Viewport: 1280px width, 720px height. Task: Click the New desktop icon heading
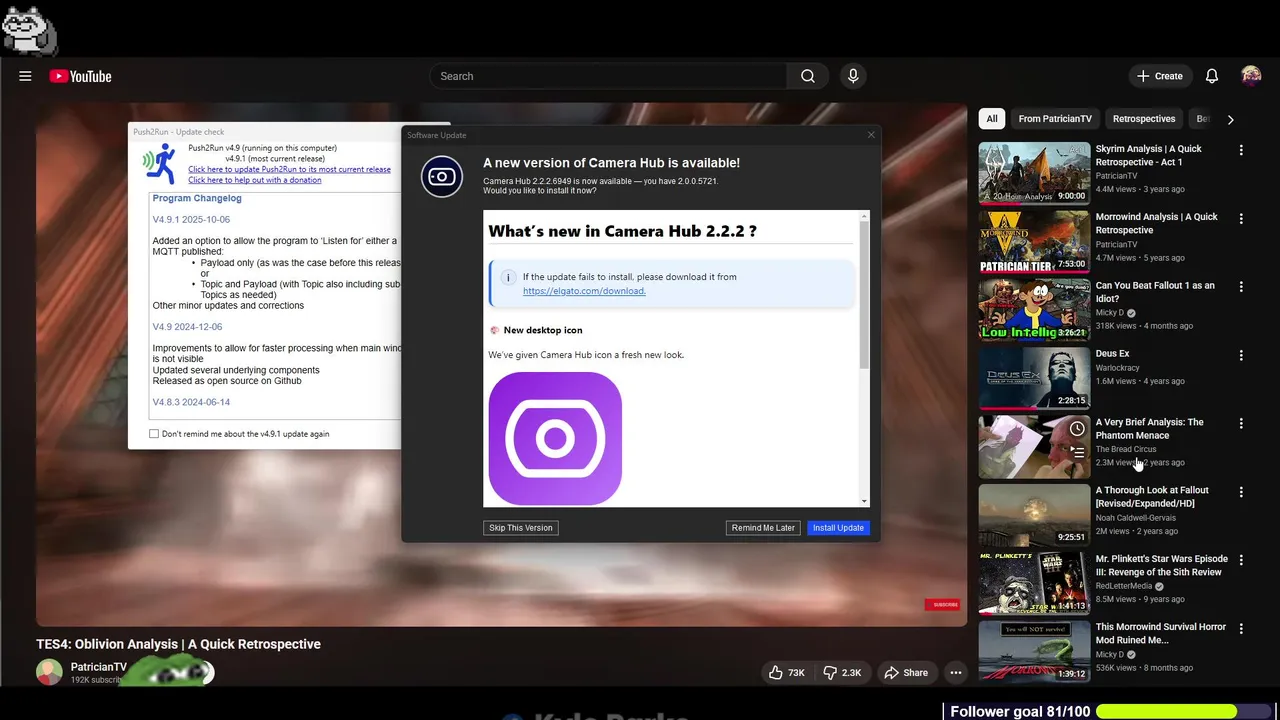[543, 330]
